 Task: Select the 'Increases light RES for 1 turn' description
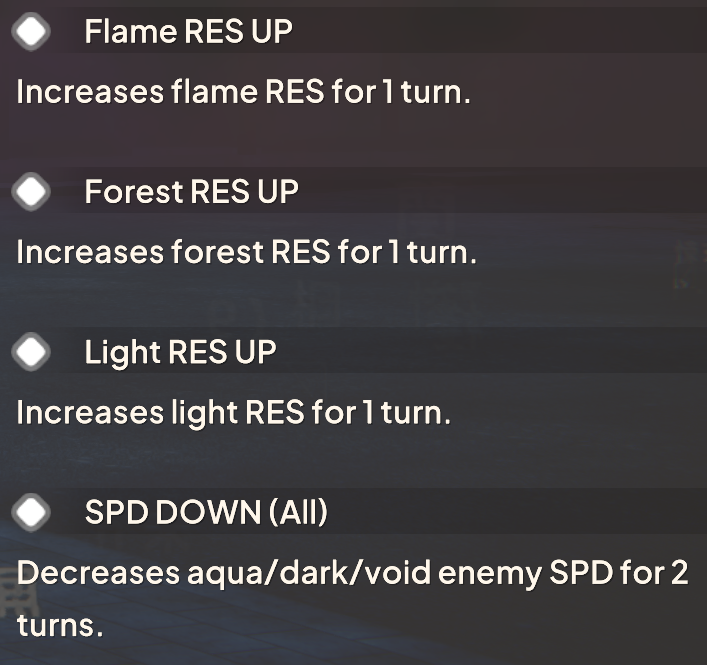pyautogui.click(x=234, y=413)
